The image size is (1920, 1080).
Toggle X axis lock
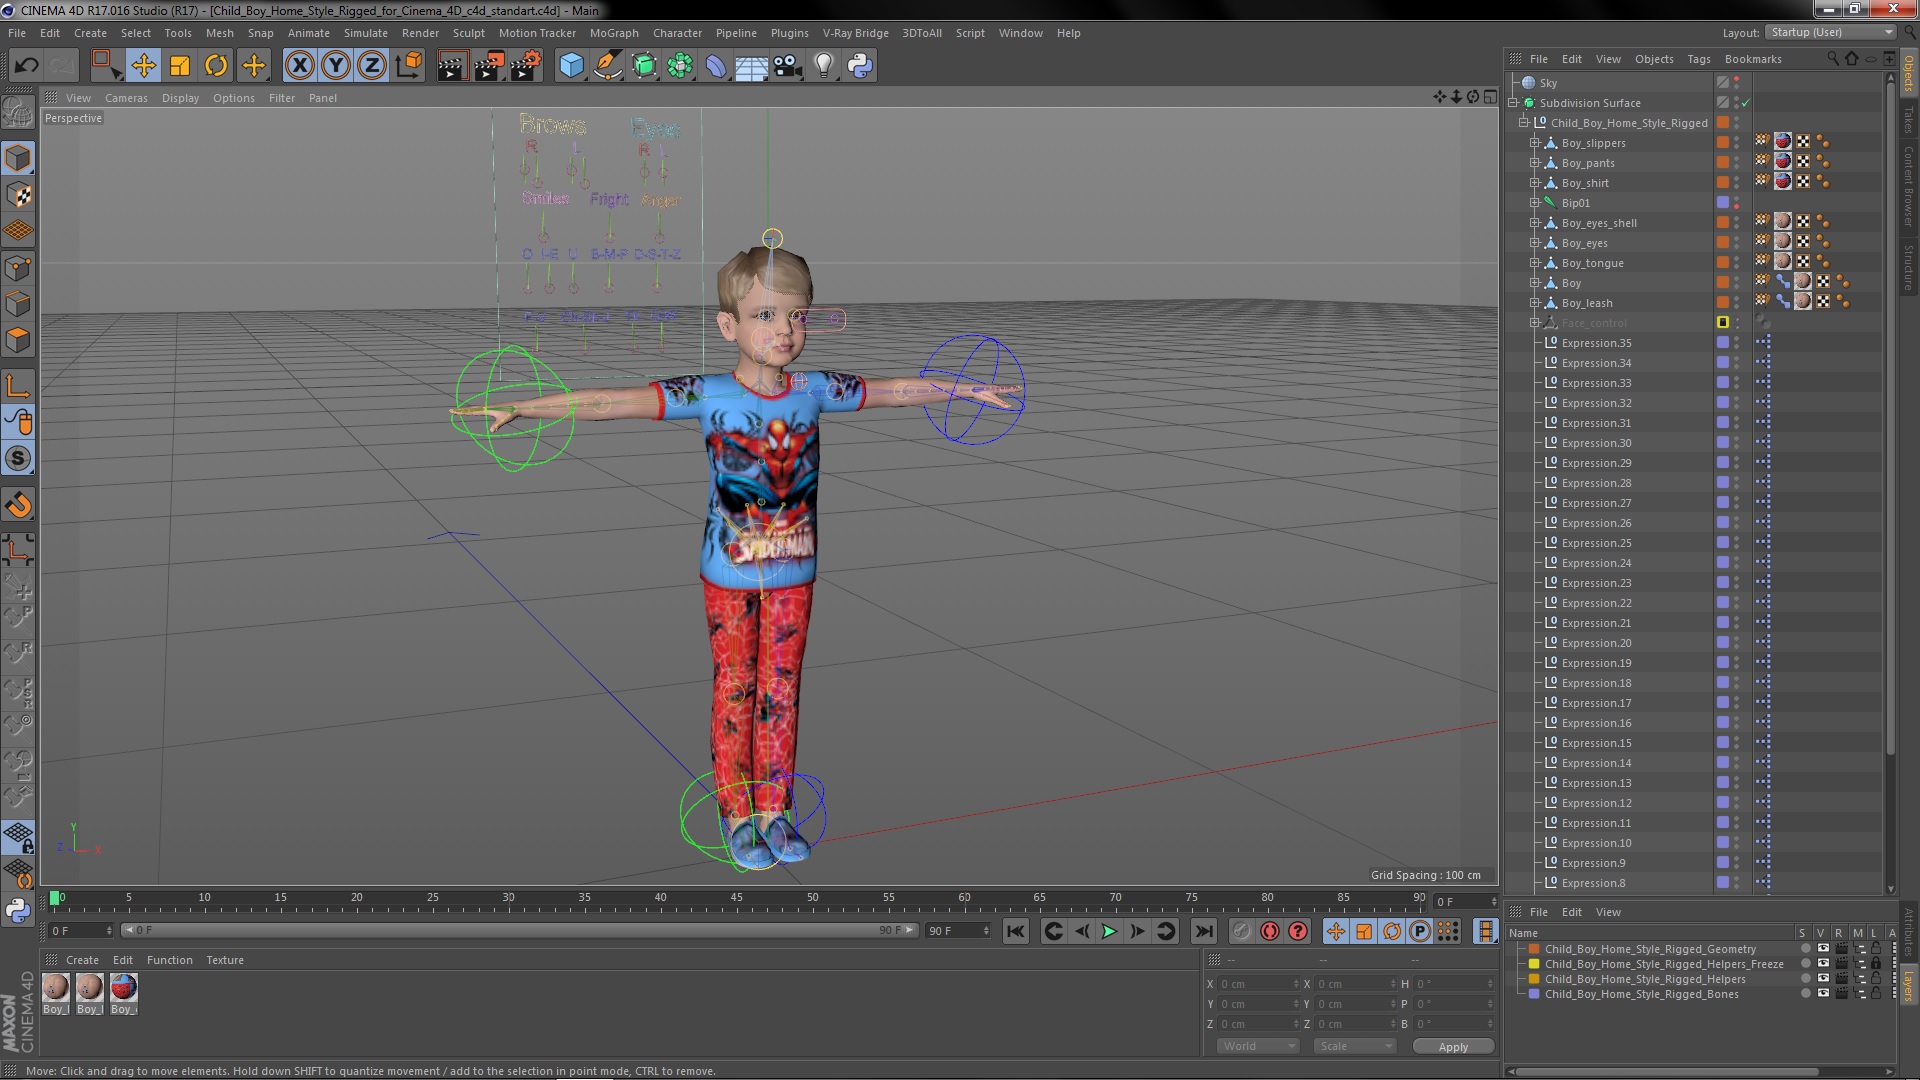[299, 66]
